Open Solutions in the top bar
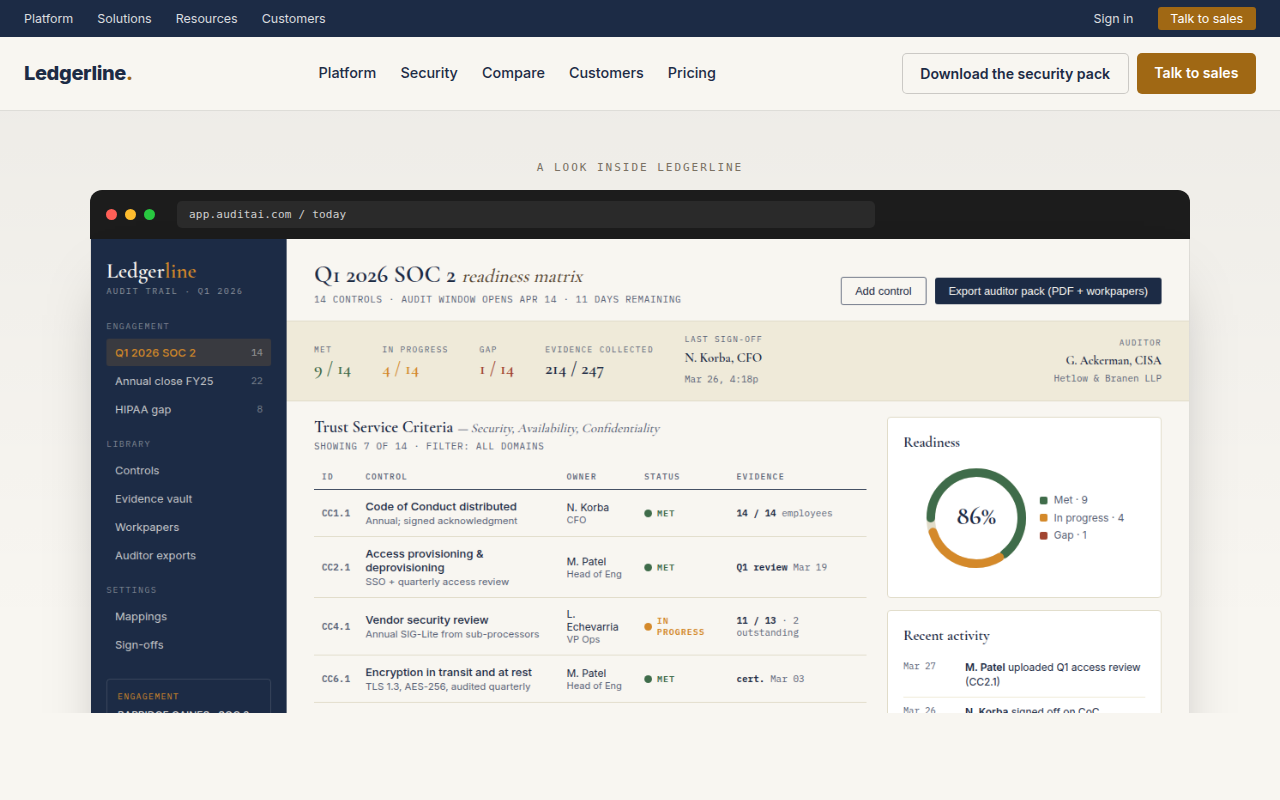Viewport: 1280px width, 800px height. (x=124, y=18)
